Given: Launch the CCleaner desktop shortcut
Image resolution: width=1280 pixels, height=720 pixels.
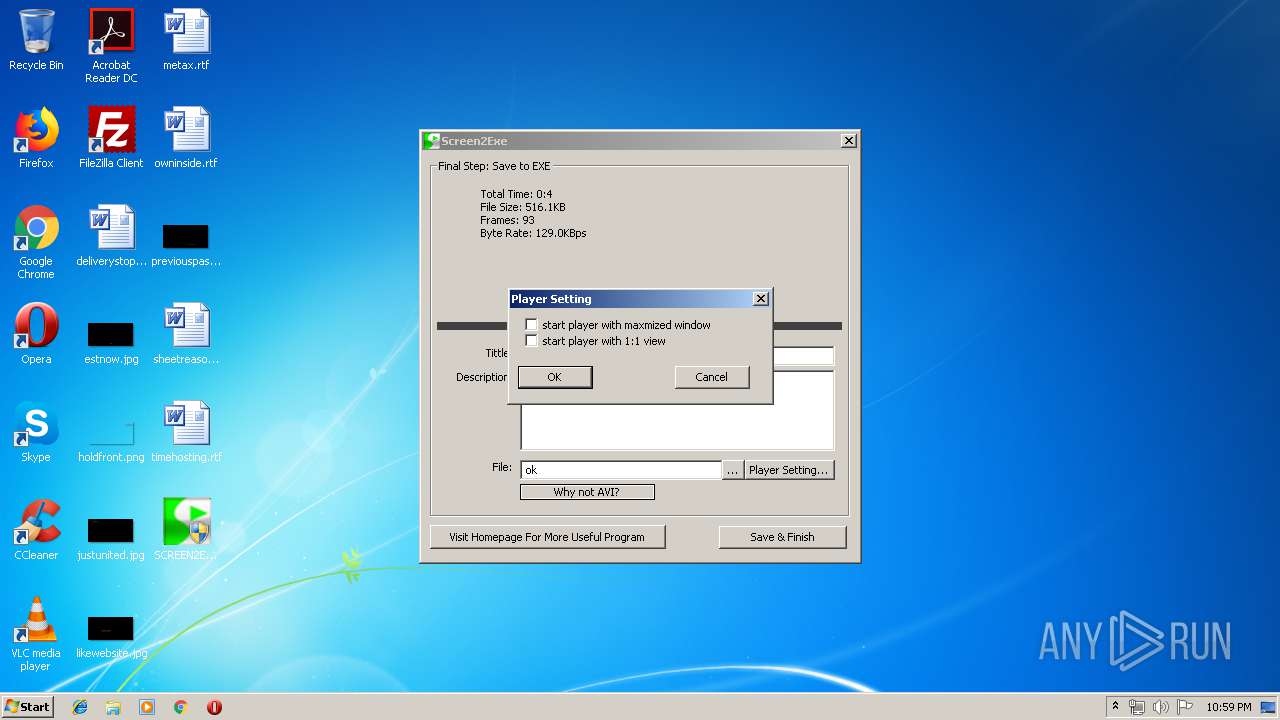Looking at the screenshot, I should pos(36,530).
